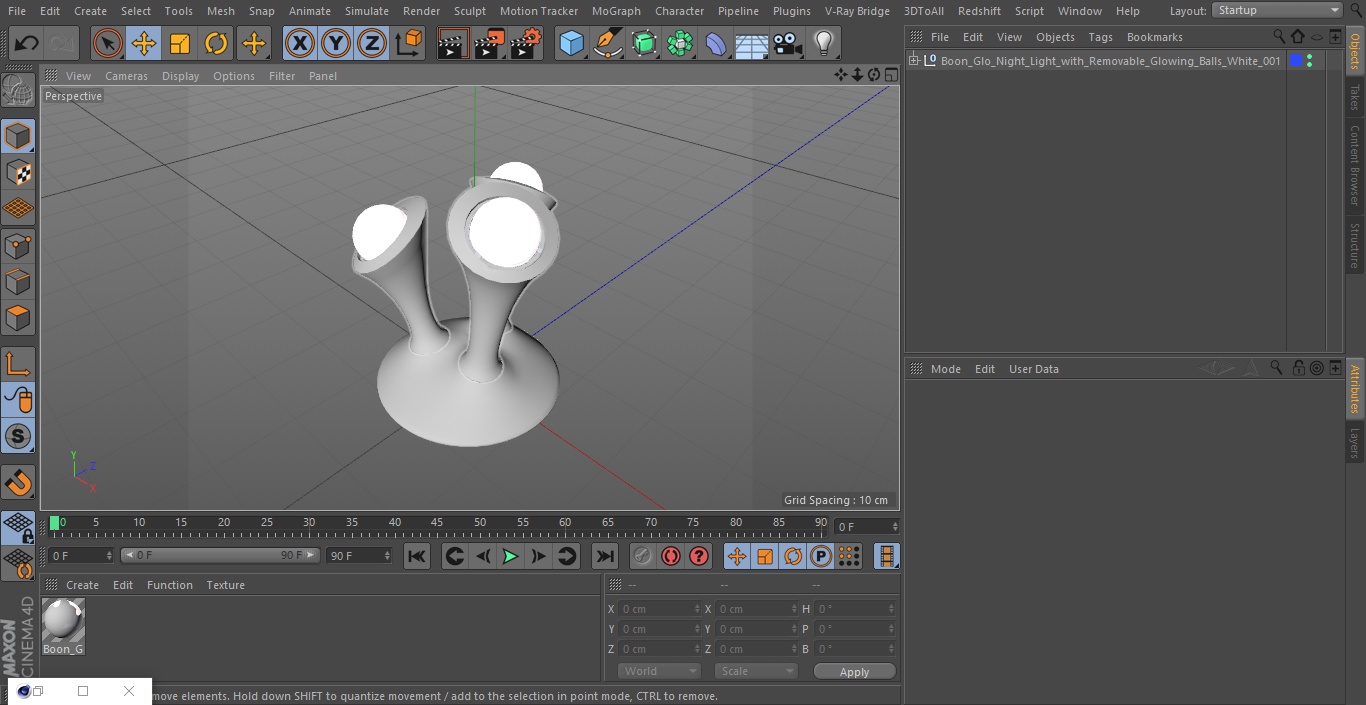Click the timeline preview range slider
1366x705 pixels.
point(220,555)
